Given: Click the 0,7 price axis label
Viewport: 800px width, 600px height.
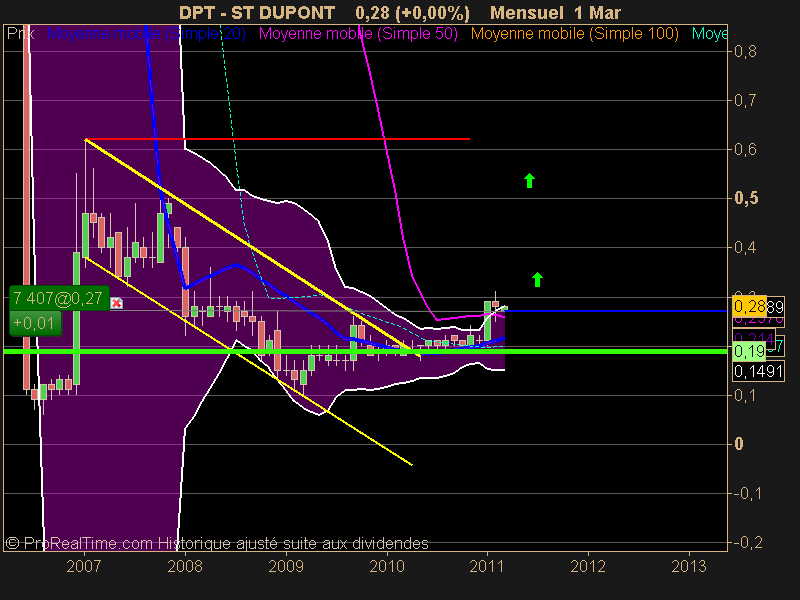Looking at the screenshot, I should [x=745, y=101].
